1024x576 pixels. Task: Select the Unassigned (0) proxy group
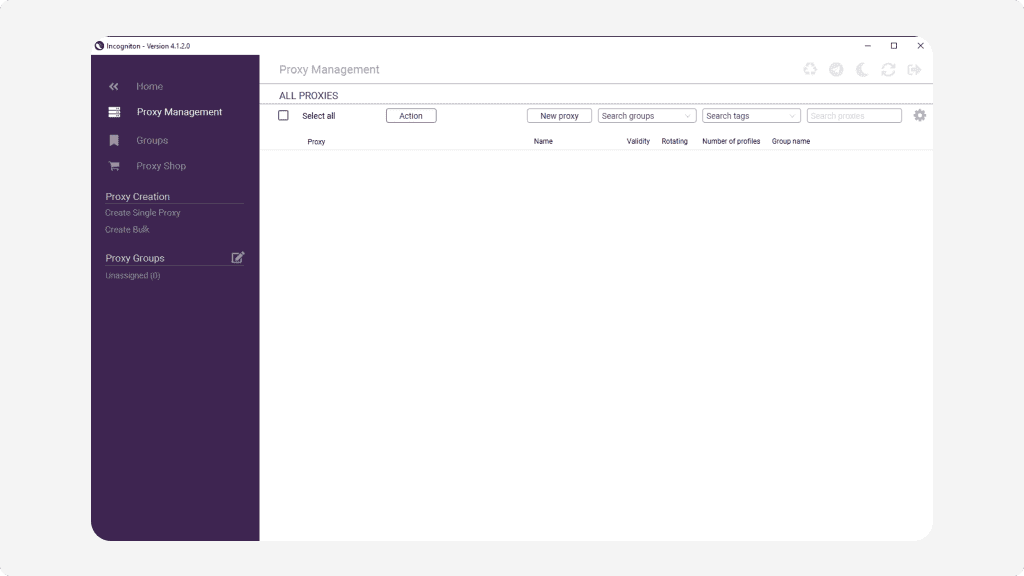point(133,276)
